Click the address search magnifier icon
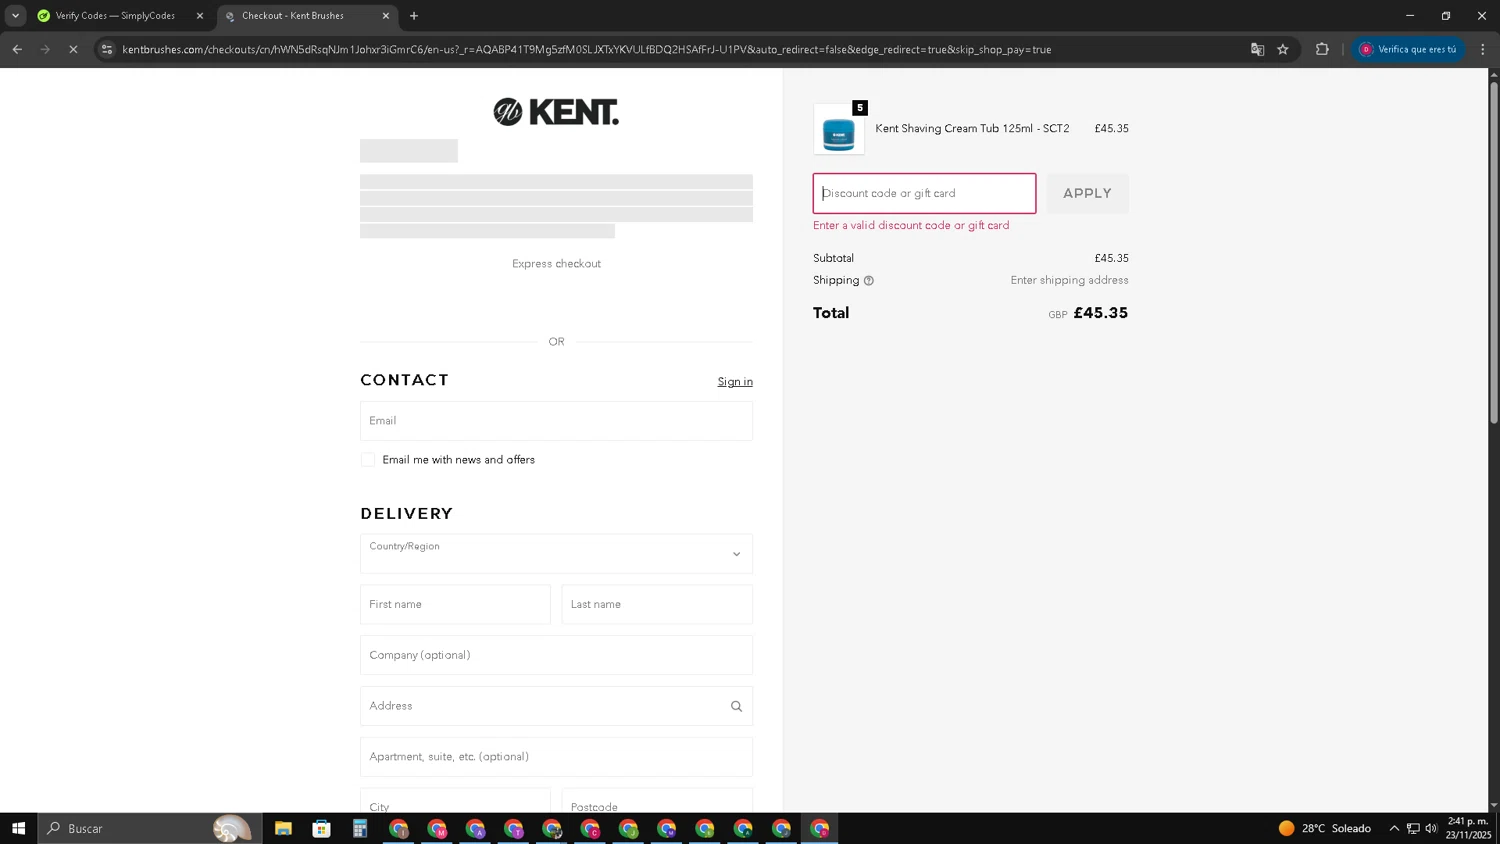This screenshot has height=844, width=1500. pos(736,706)
